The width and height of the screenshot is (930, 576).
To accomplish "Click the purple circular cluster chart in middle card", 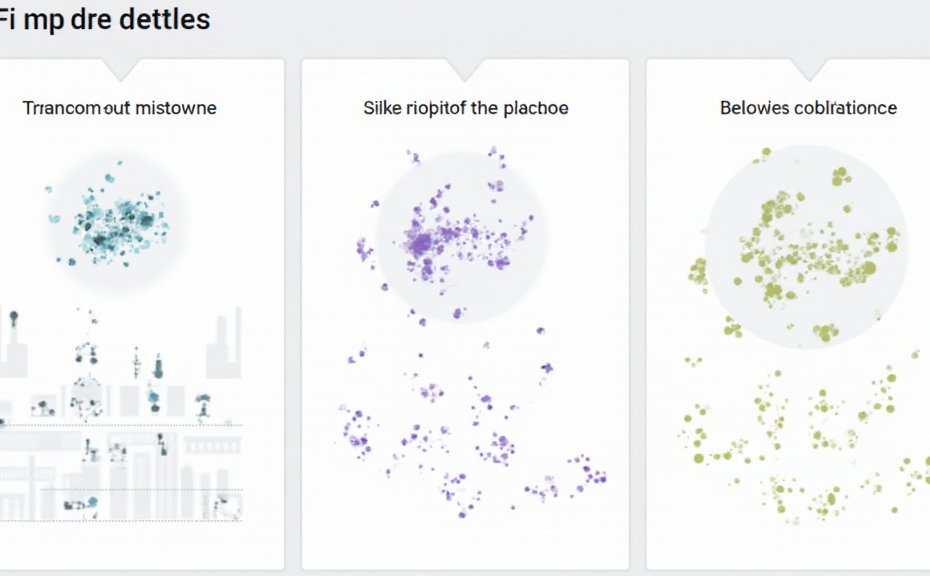I will 461,238.
